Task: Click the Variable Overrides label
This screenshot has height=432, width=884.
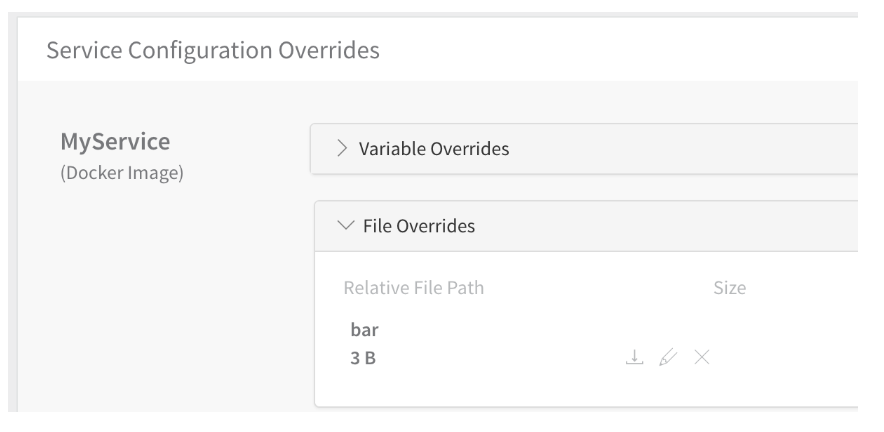Action: coord(434,149)
